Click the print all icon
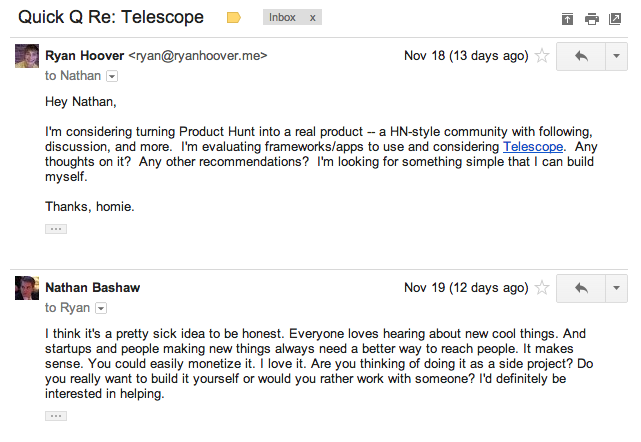 coord(592,19)
